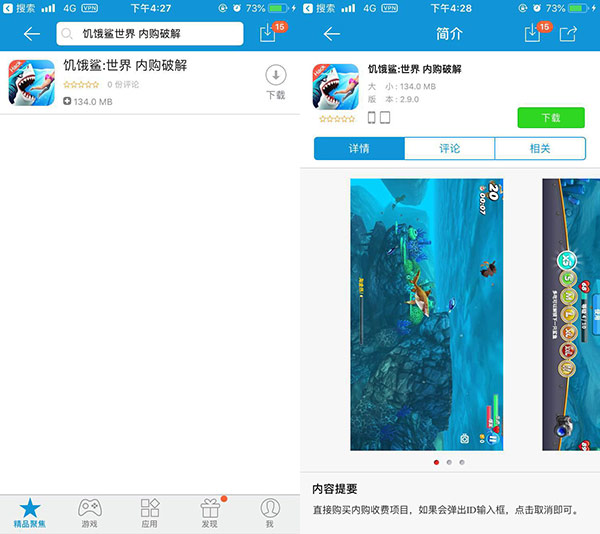
Task: Select the 评论 tab
Action: tap(450, 148)
